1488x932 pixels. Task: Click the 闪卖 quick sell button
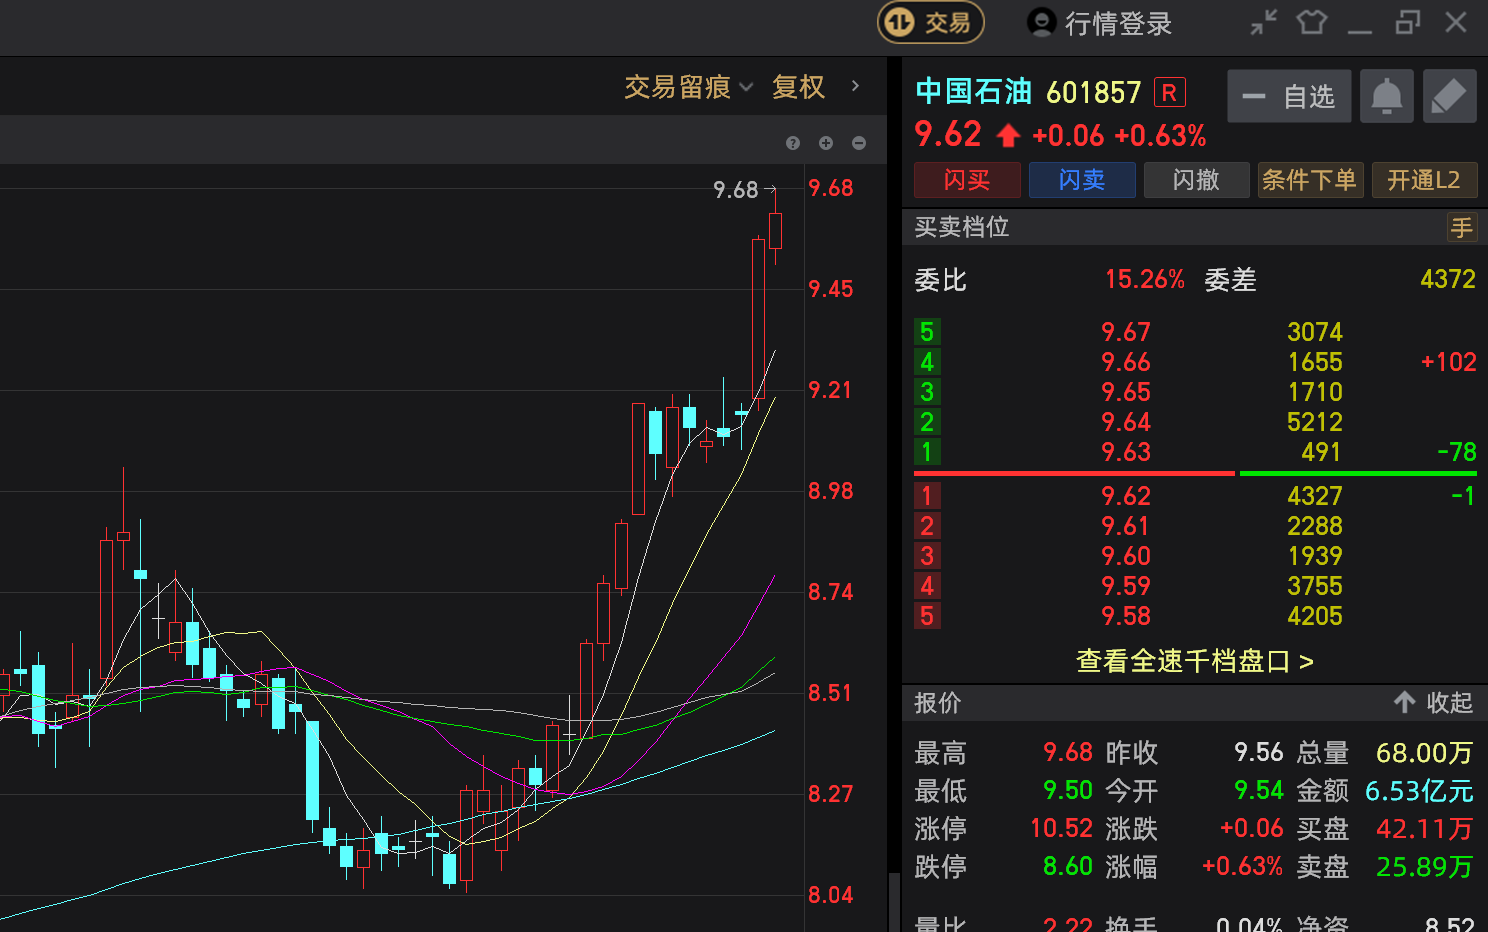[1082, 180]
